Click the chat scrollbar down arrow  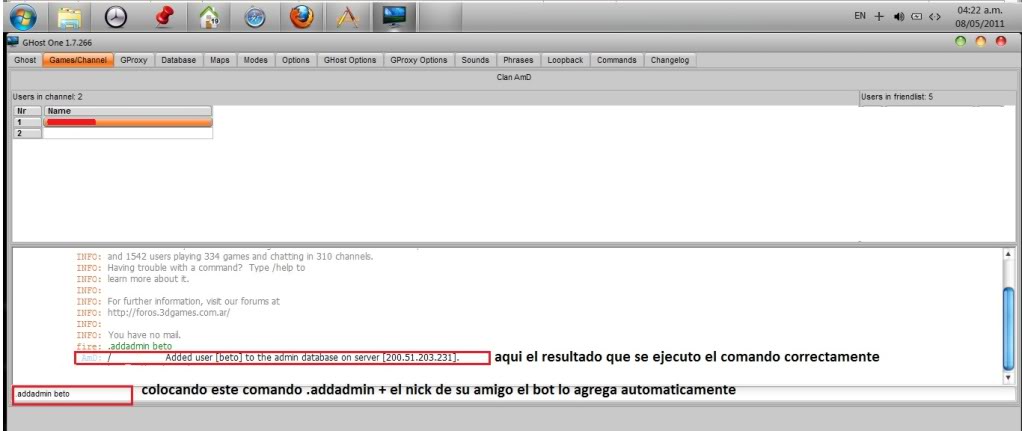coord(1008,378)
